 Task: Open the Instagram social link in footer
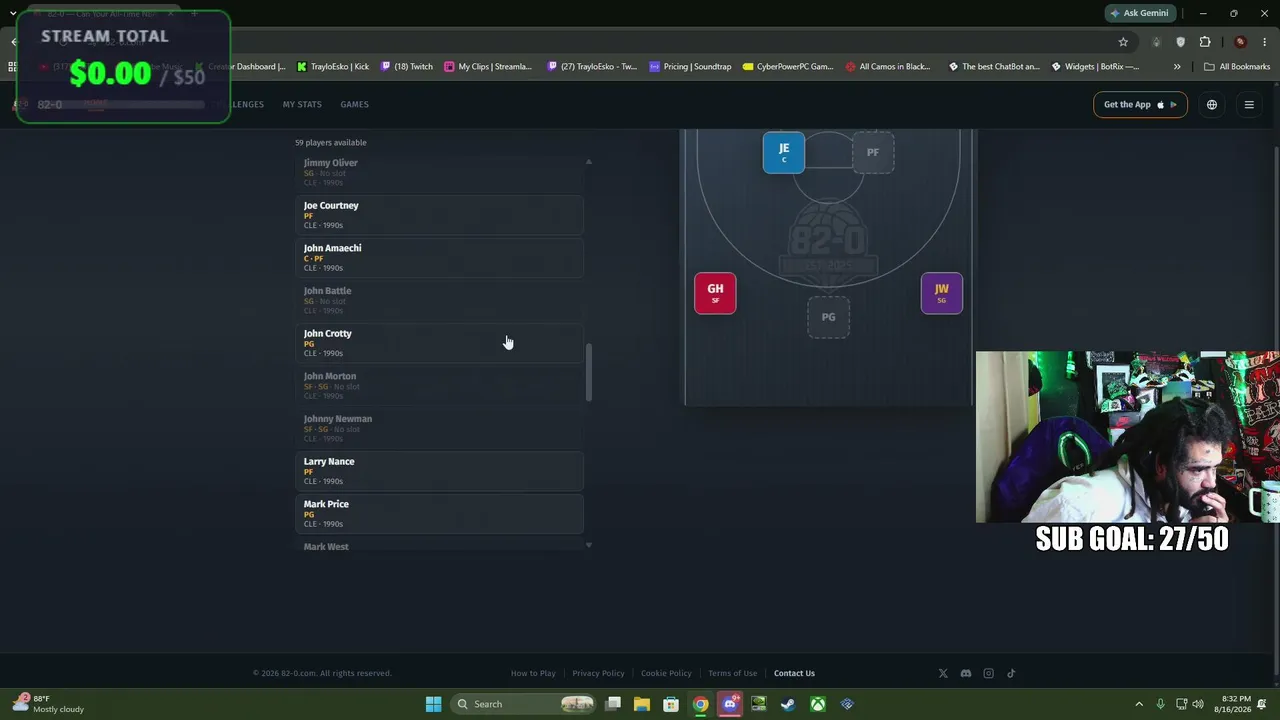988,673
